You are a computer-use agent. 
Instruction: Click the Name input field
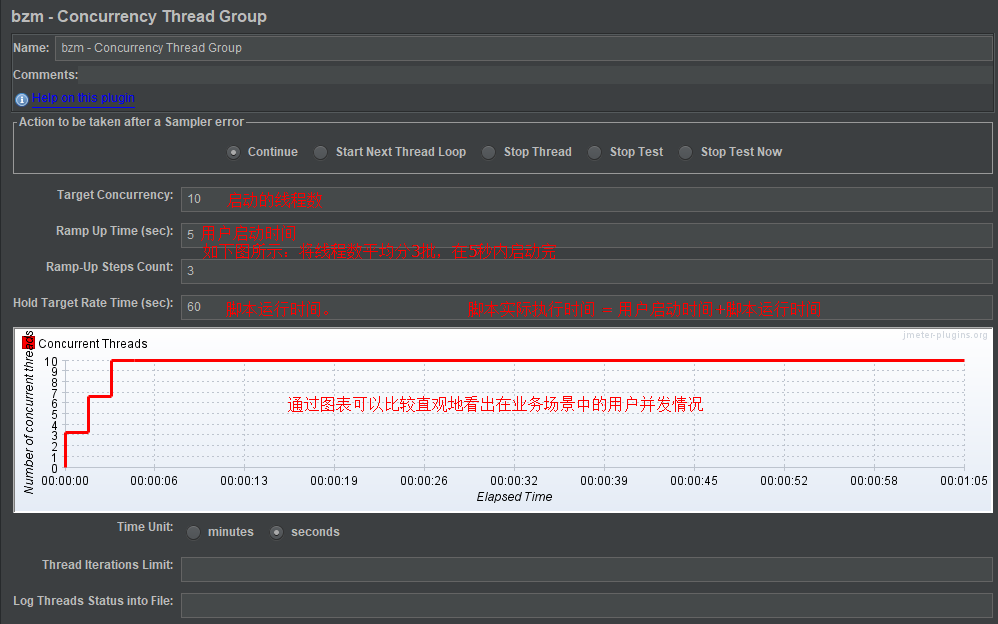pyautogui.click(x=523, y=48)
